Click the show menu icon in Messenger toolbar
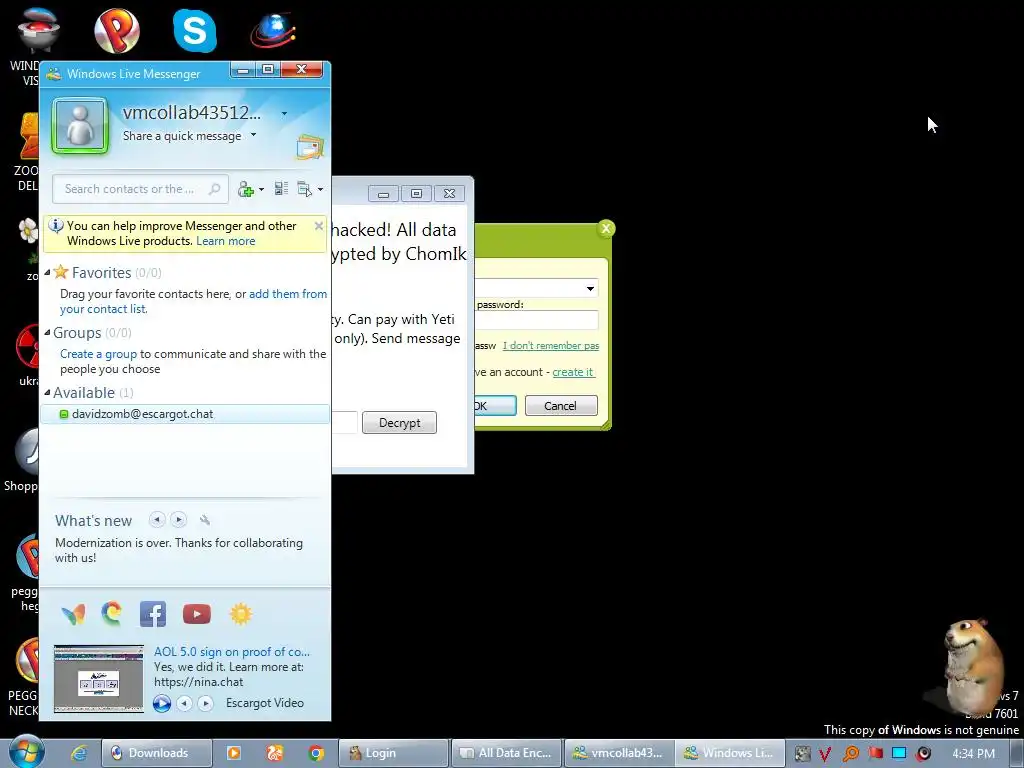 pyautogui.click(x=304, y=189)
